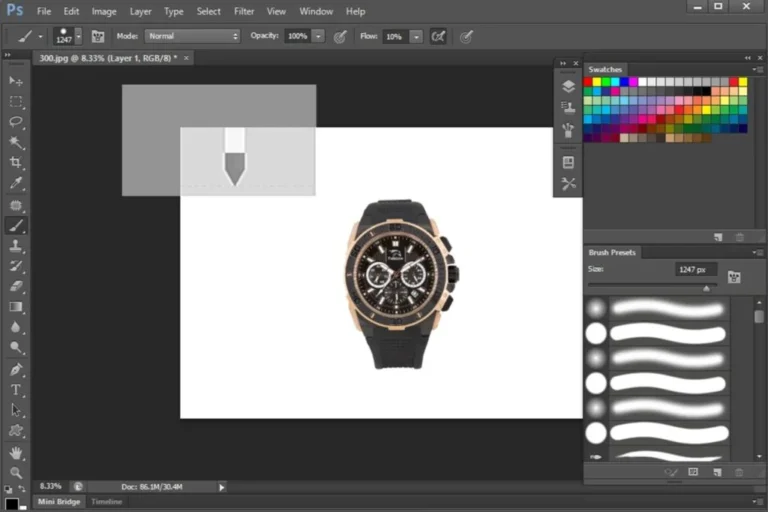Open the Help menu
768x512 pixels.
click(356, 11)
